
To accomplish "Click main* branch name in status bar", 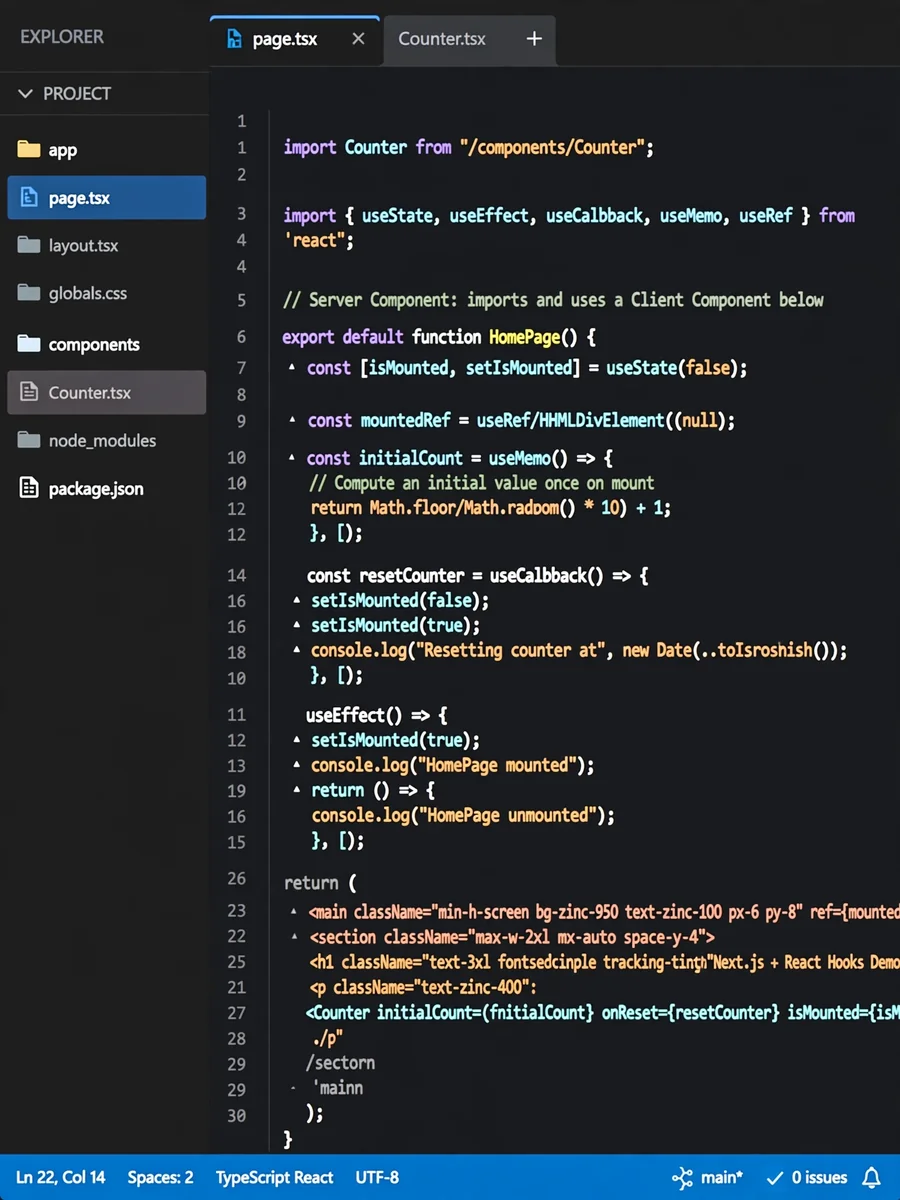I will click(x=722, y=1178).
